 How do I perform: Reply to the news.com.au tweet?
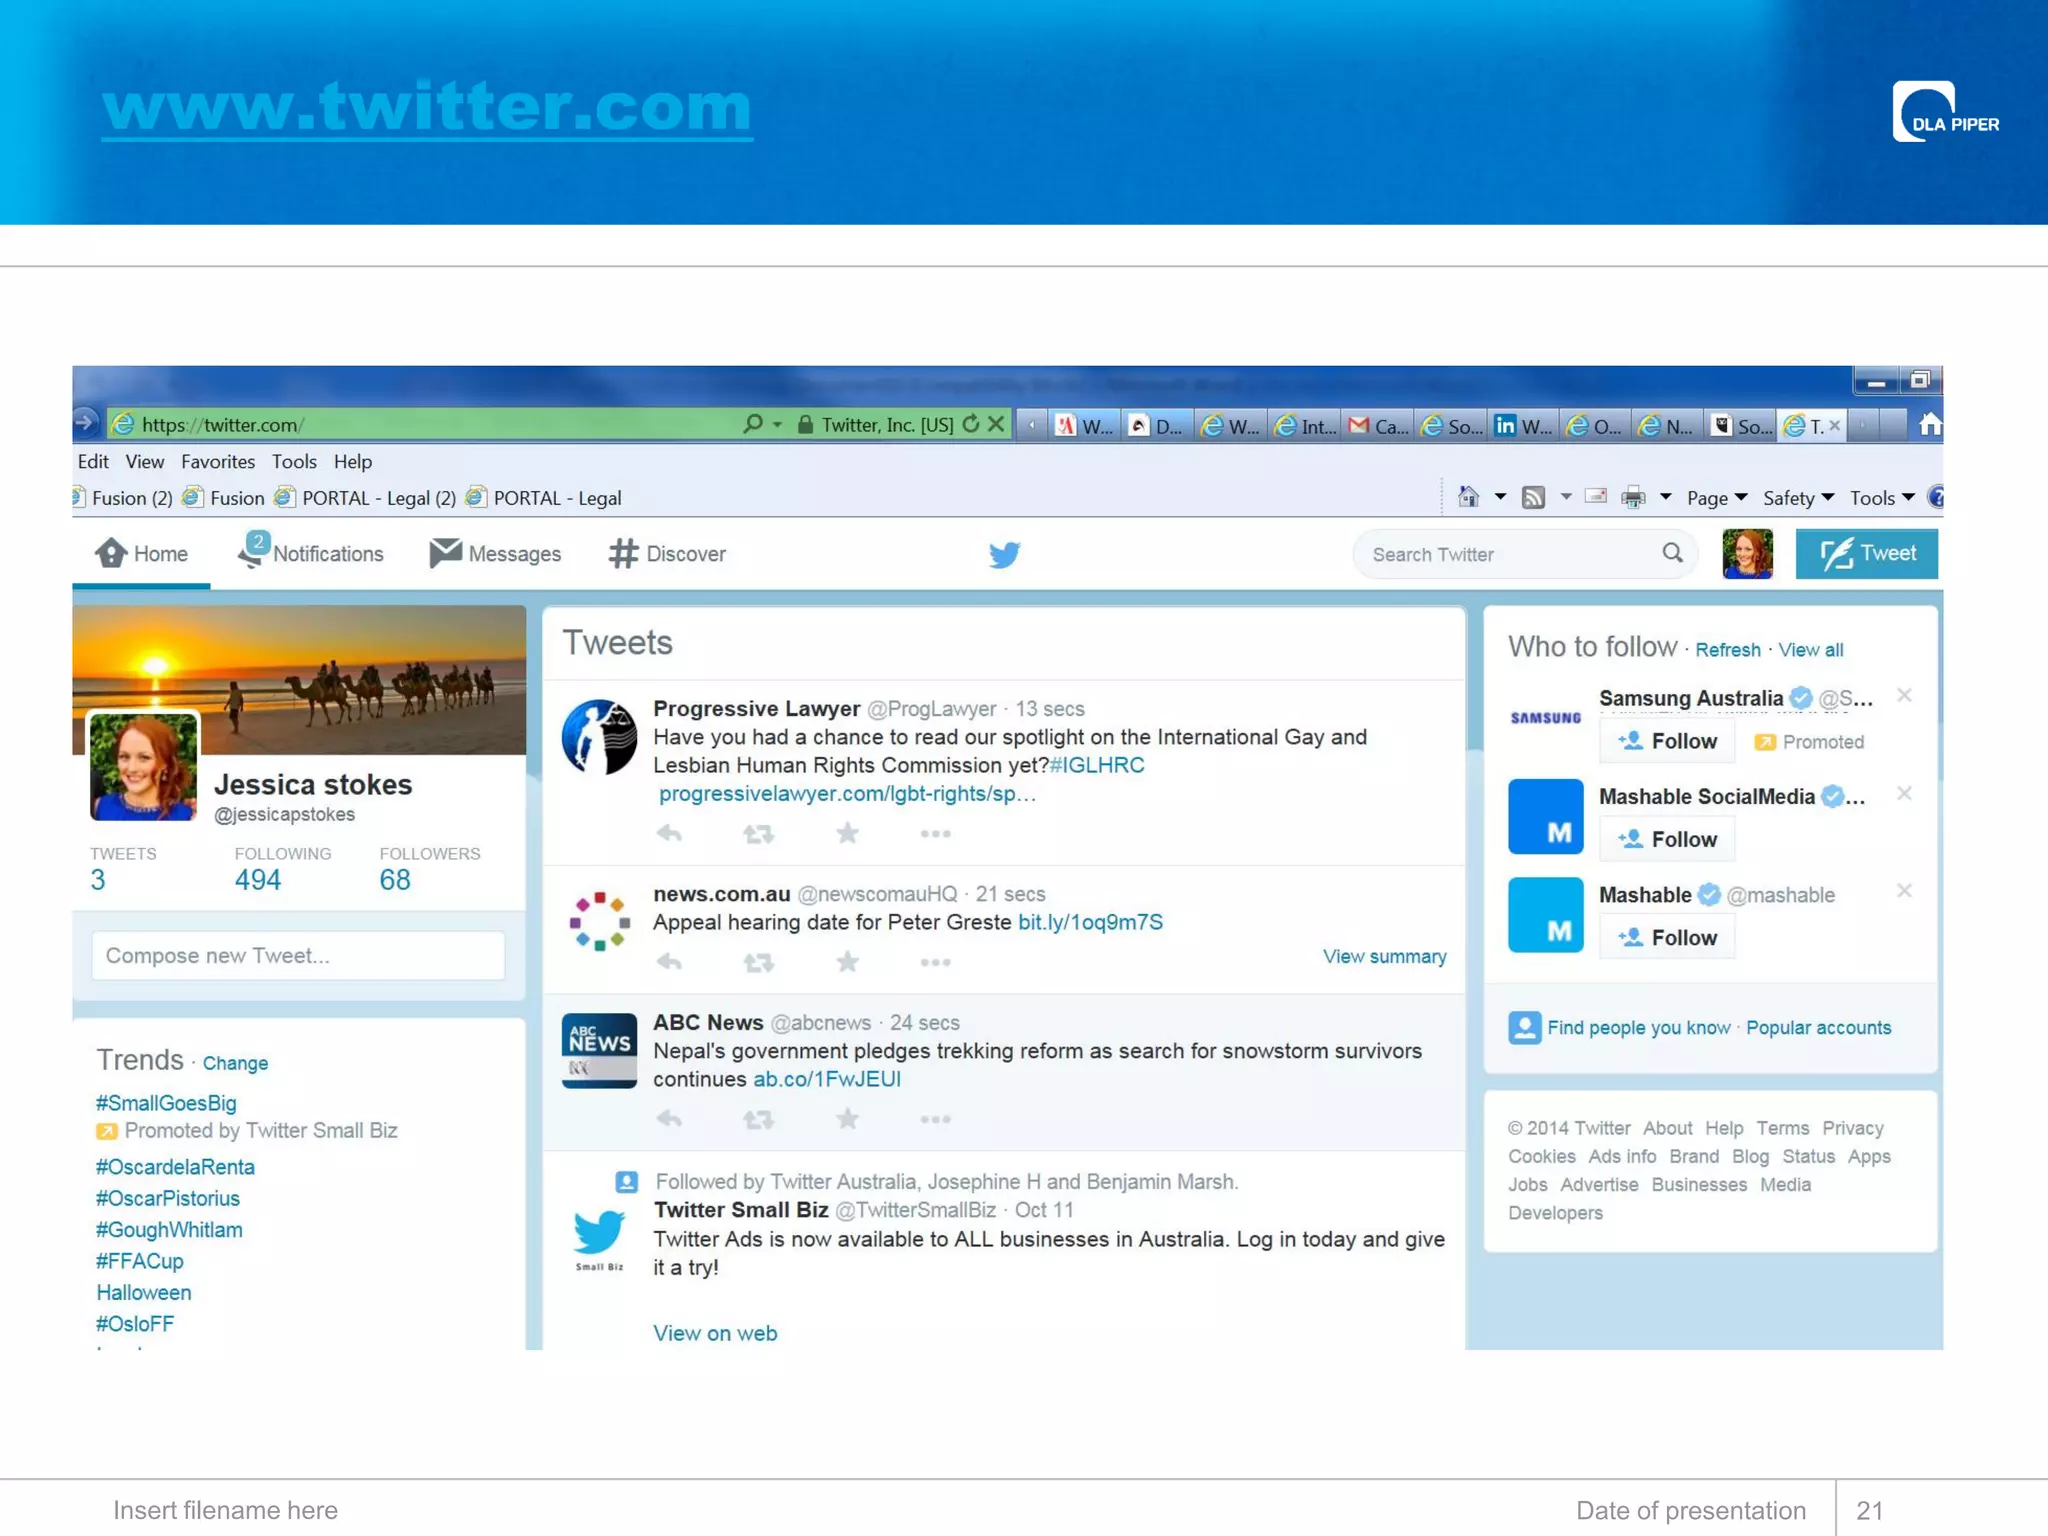click(x=669, y=962)
